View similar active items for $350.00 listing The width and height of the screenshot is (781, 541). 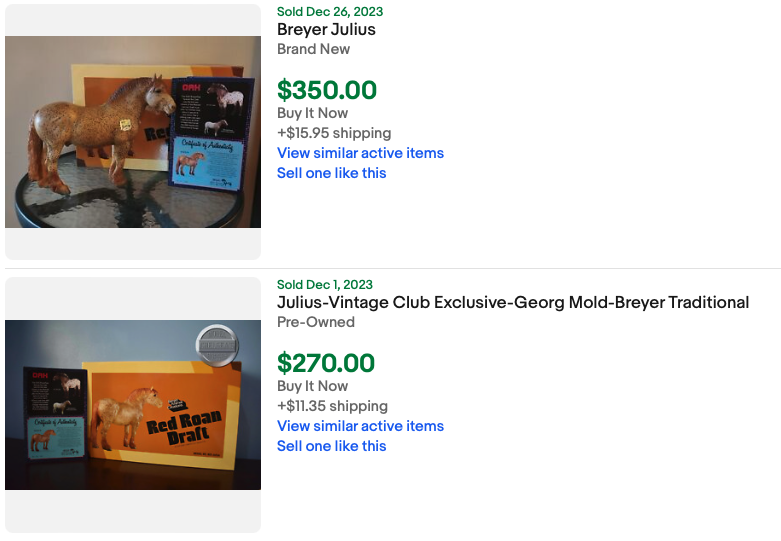click(x=360, y=153)
